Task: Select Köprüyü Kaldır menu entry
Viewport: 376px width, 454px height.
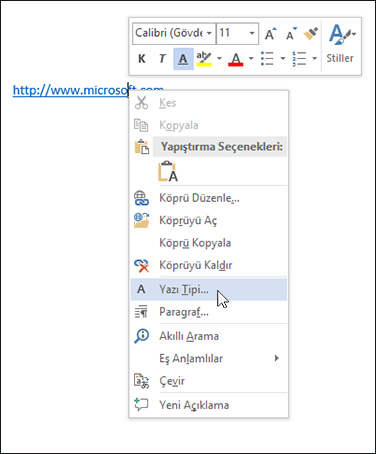Action: pos(209,265)
